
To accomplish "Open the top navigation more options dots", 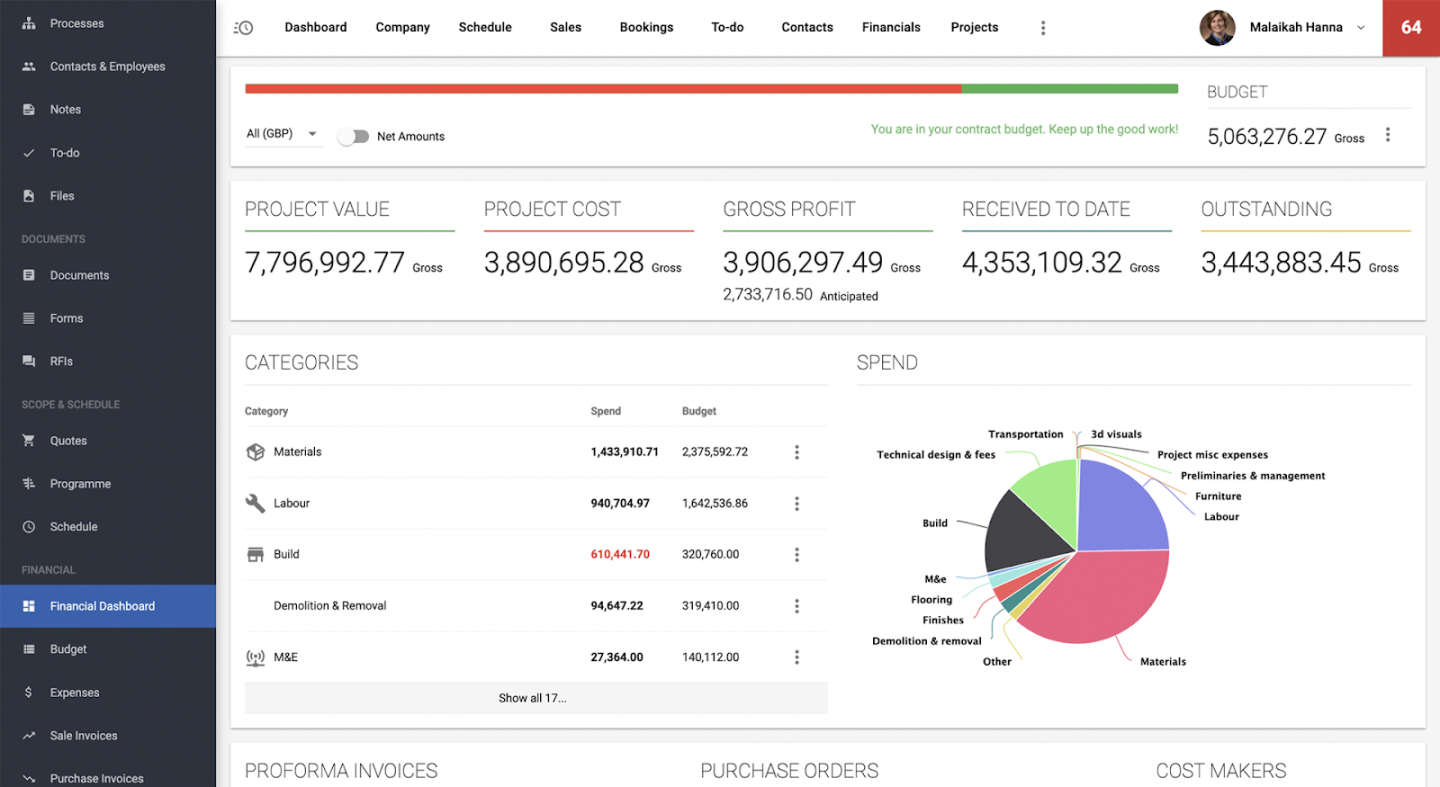I will click(x=1043, y=28).
